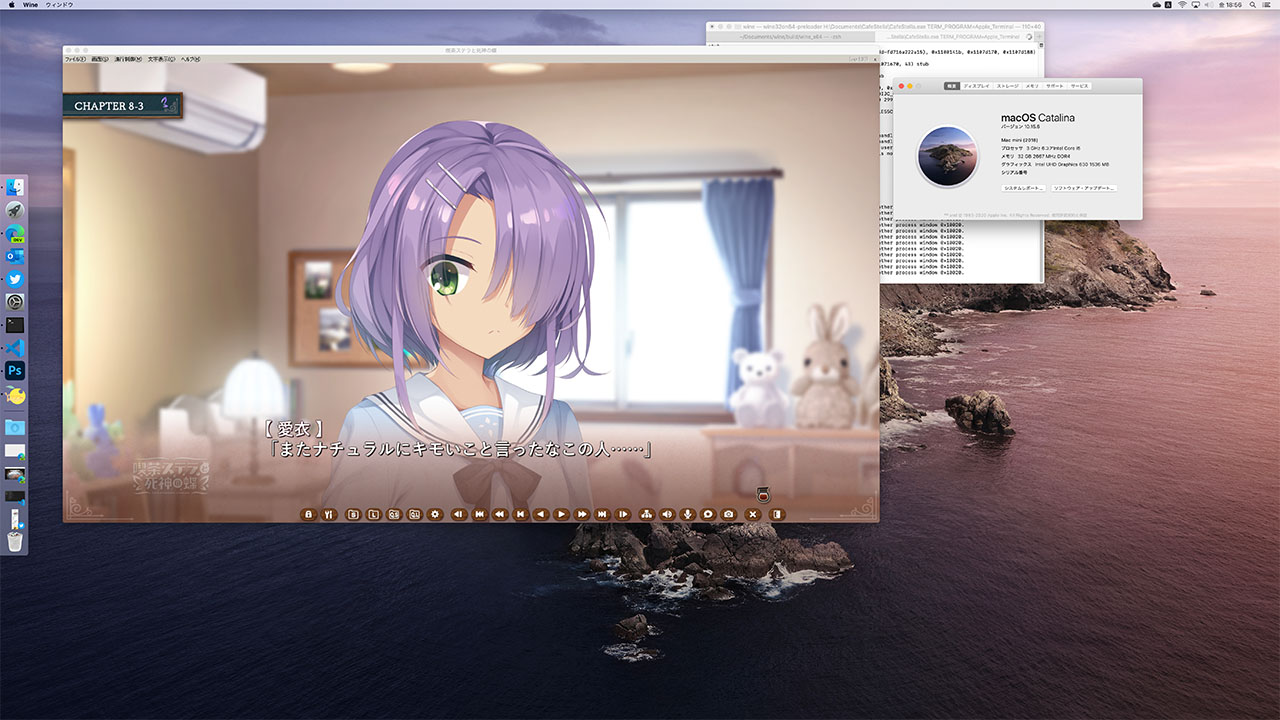1280x720 pixels.
Task: Hide the message window with the X icon
Action: pos(753,514)
